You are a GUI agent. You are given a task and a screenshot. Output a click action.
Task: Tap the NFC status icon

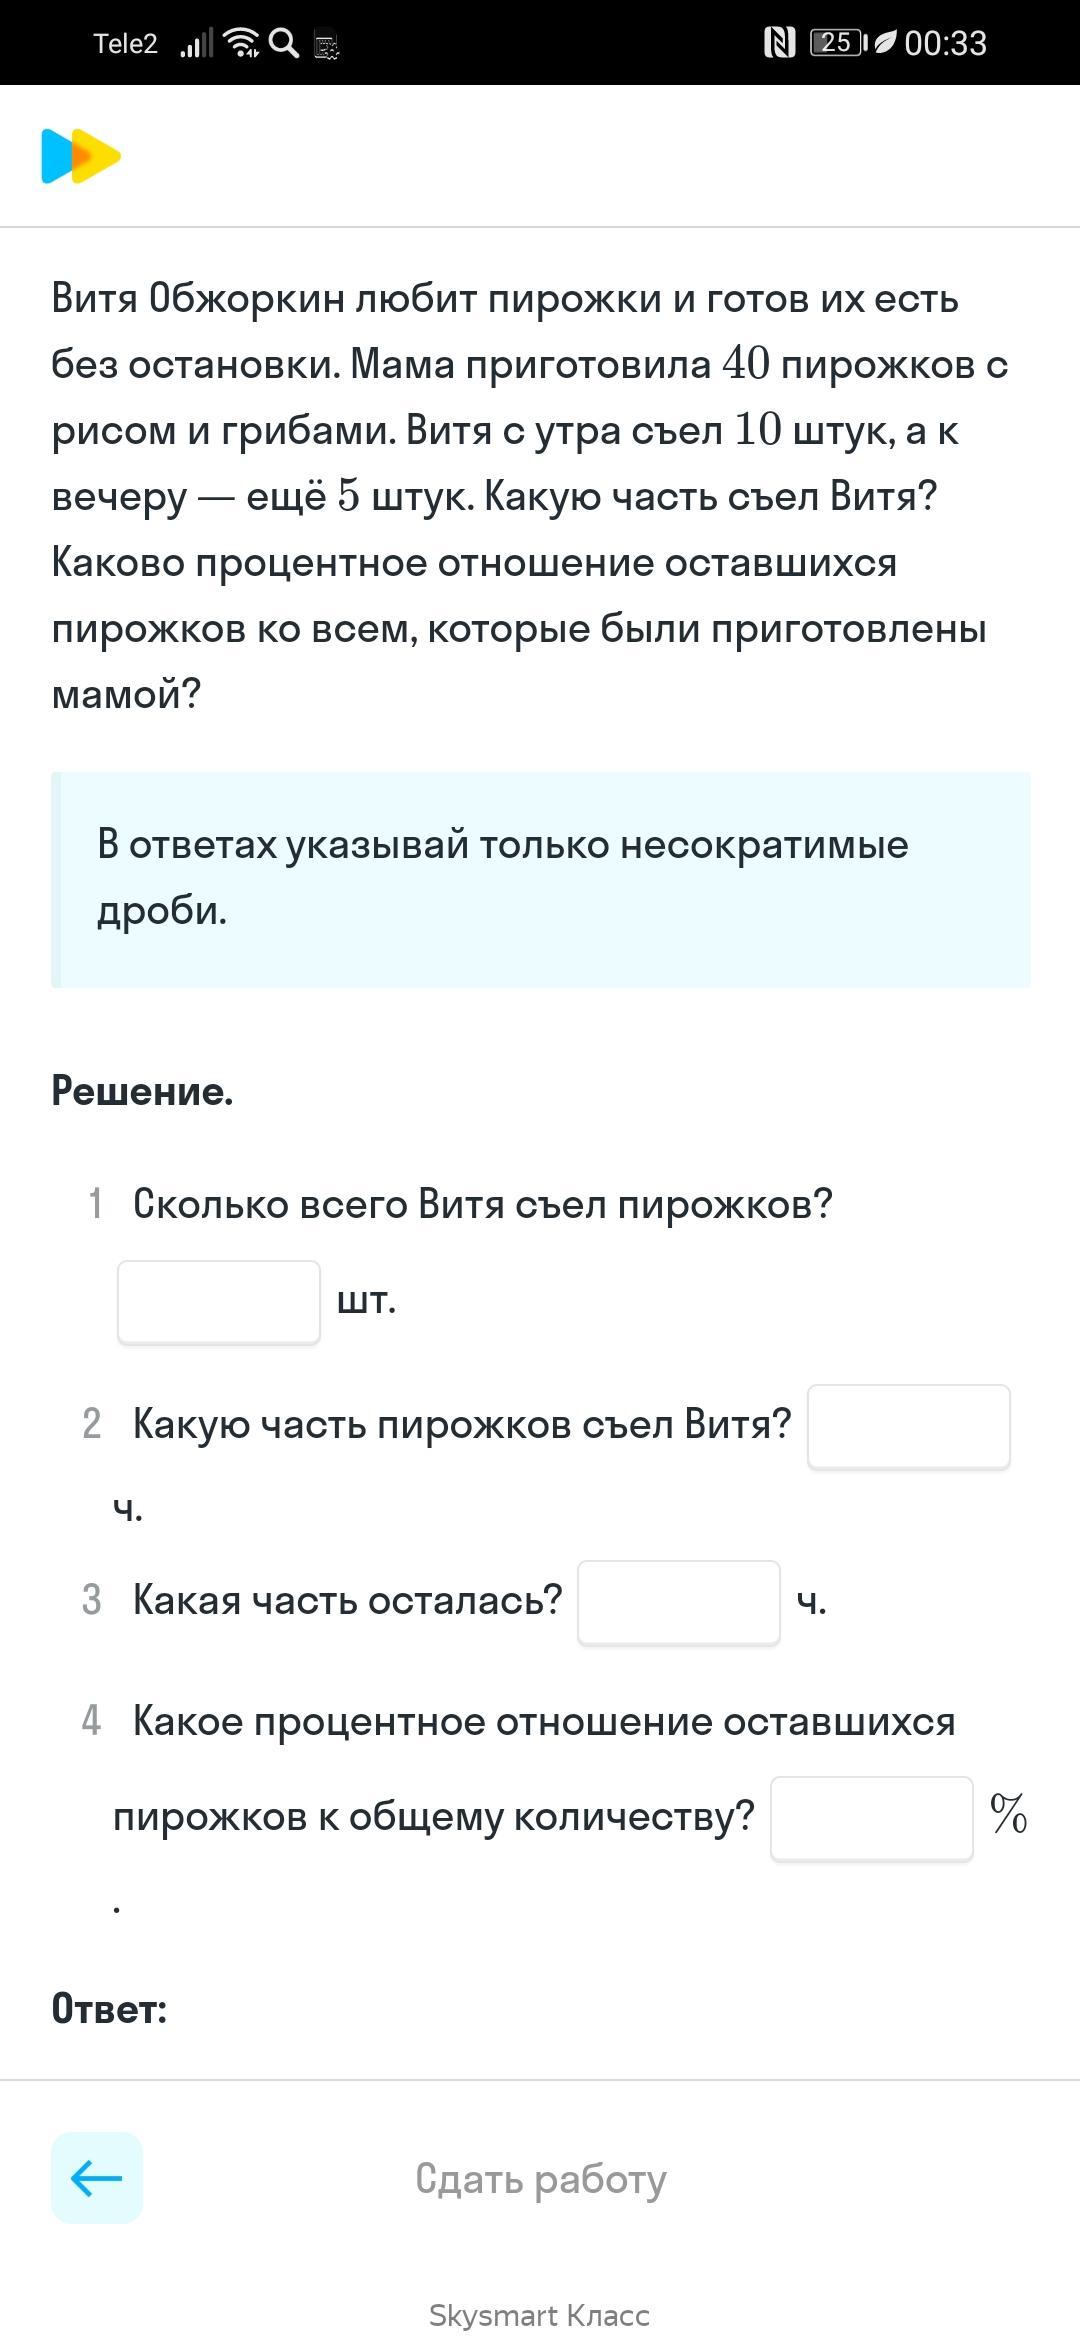pyautogui.click(x=779, y=43)
